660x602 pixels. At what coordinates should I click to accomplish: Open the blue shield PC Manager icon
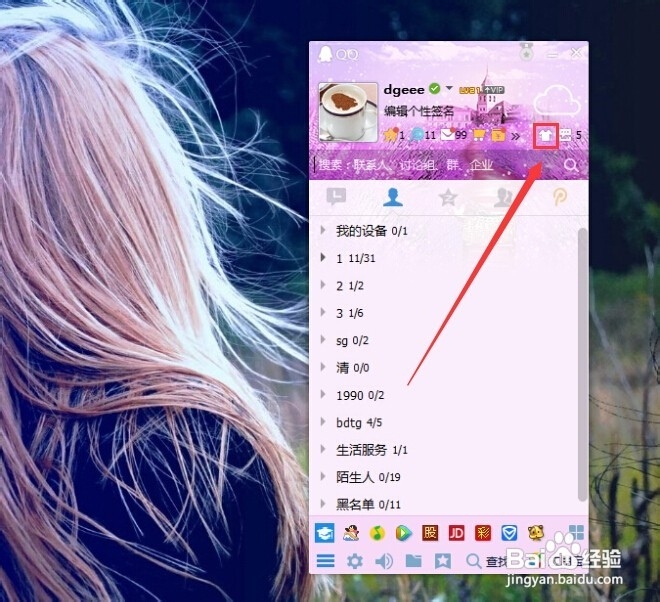[x=509, y=533]
